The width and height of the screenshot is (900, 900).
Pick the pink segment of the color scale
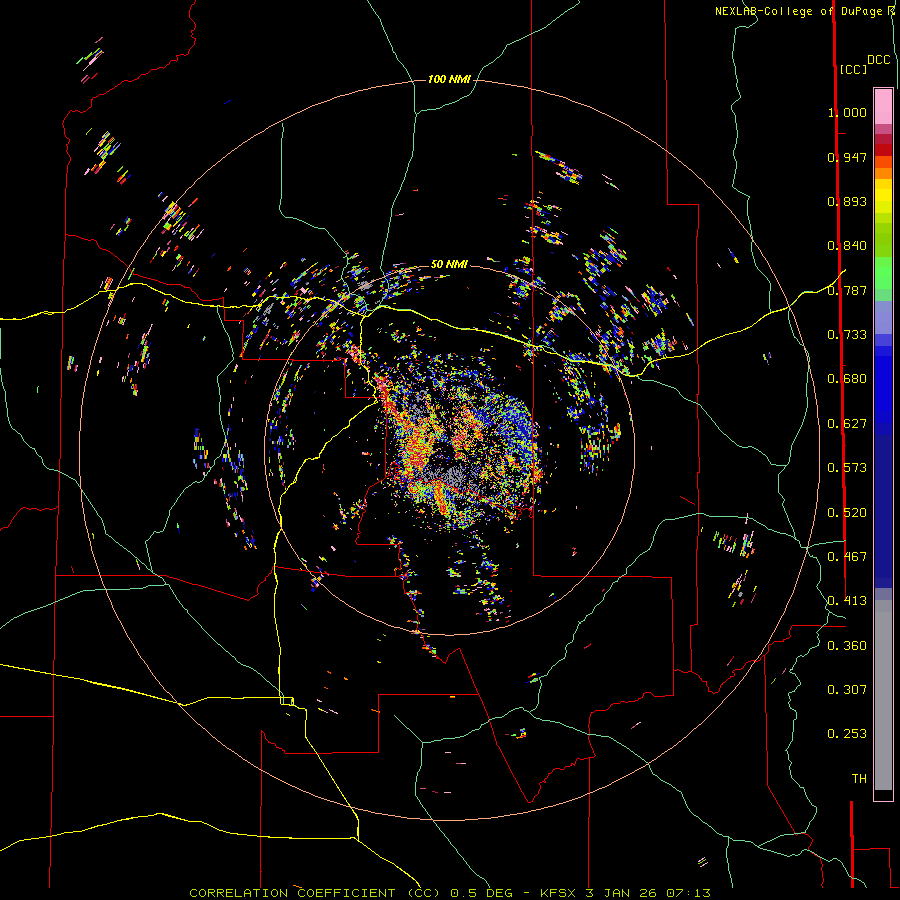[883, 107]
